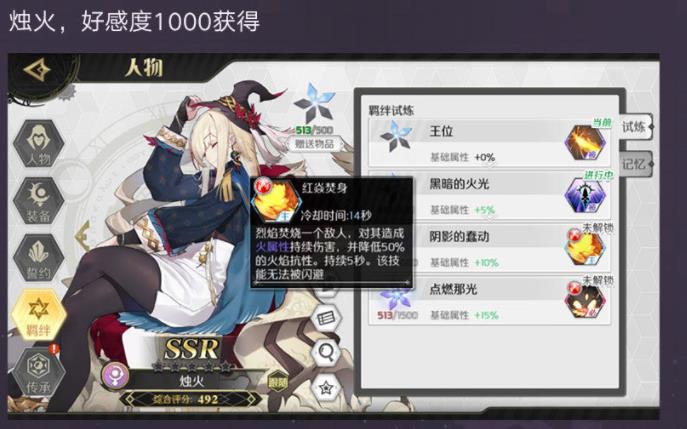
Task: Open the 传承 inheritance sidebar icon
Action: 39,372
